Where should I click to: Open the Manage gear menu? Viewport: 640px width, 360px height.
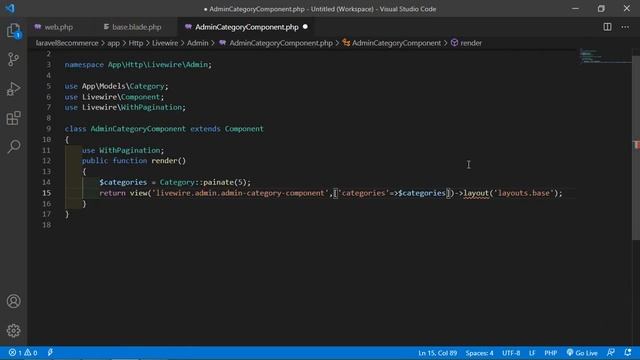(13, 331)
